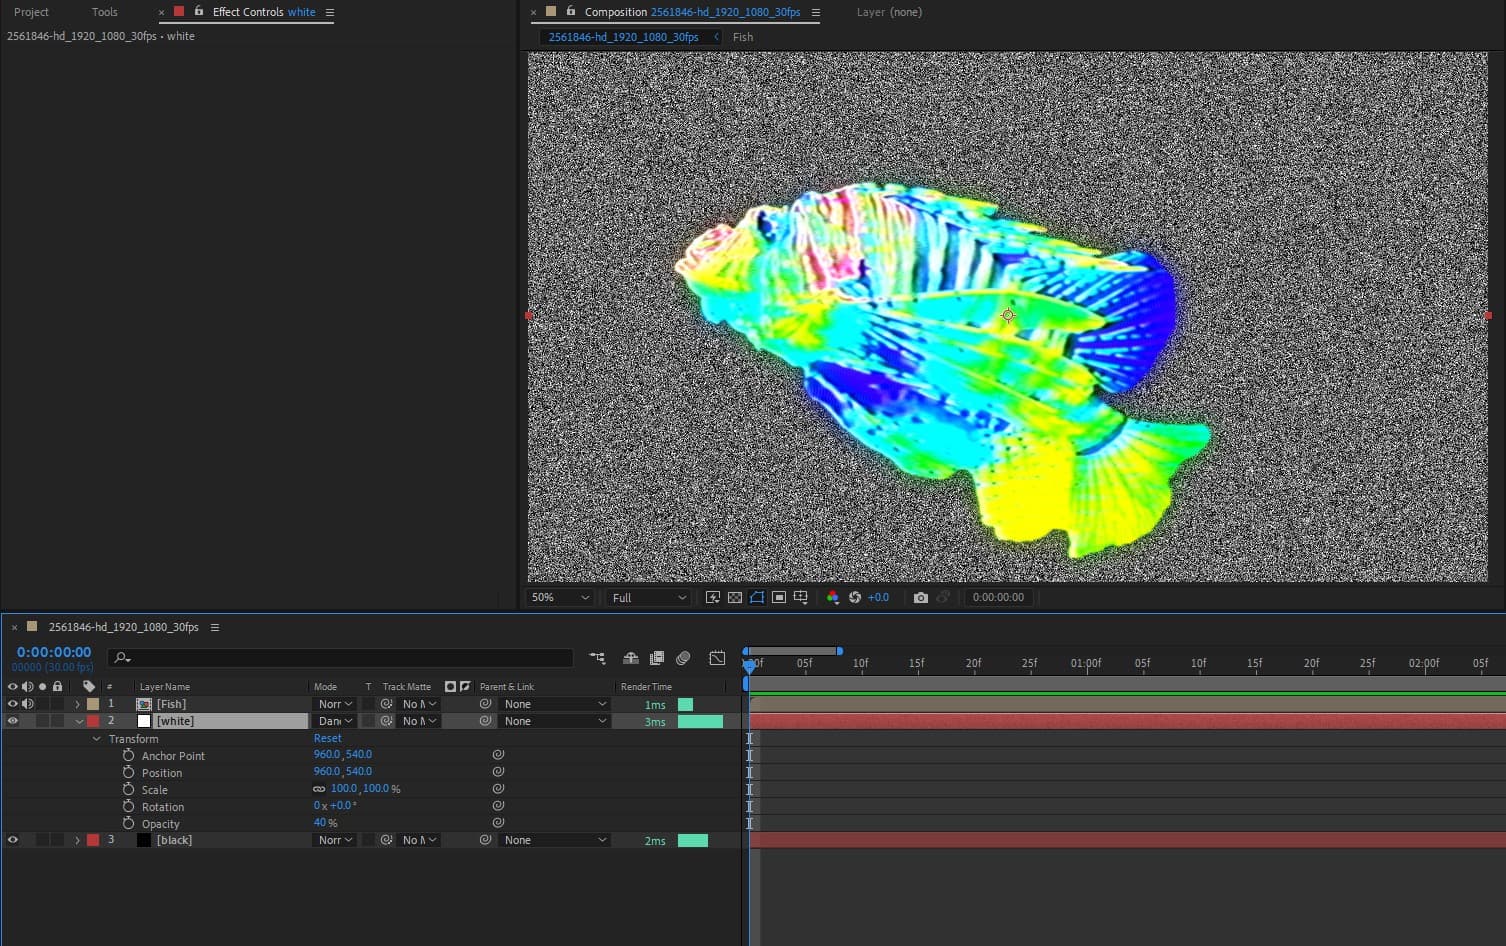
Task: Hide the Fish layer with eye icon
Action: click(x=13, y=704)
